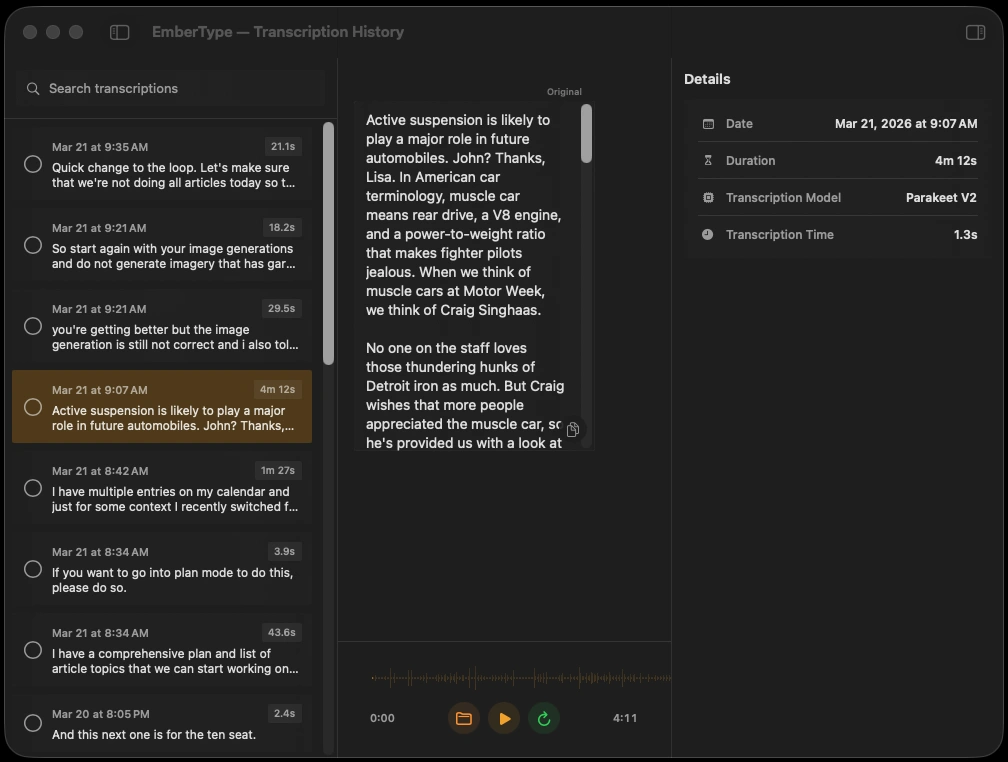The height and width of the screenshot is (762, 1008).
Task: Click the 4m 12s badge in list
Action: (277, 390)
